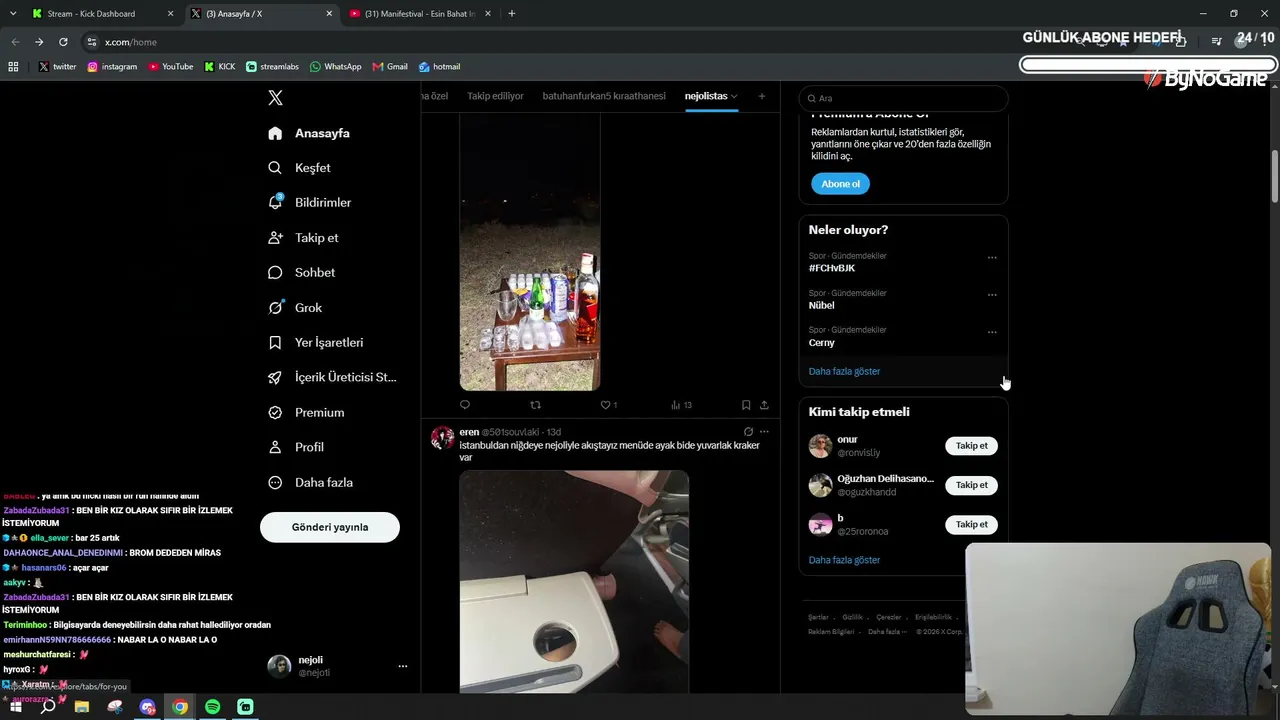Go to Anasayfa in the X sidebar
Image resolution: width=1280 pixels, height=720 pixels.
(310, 133)
